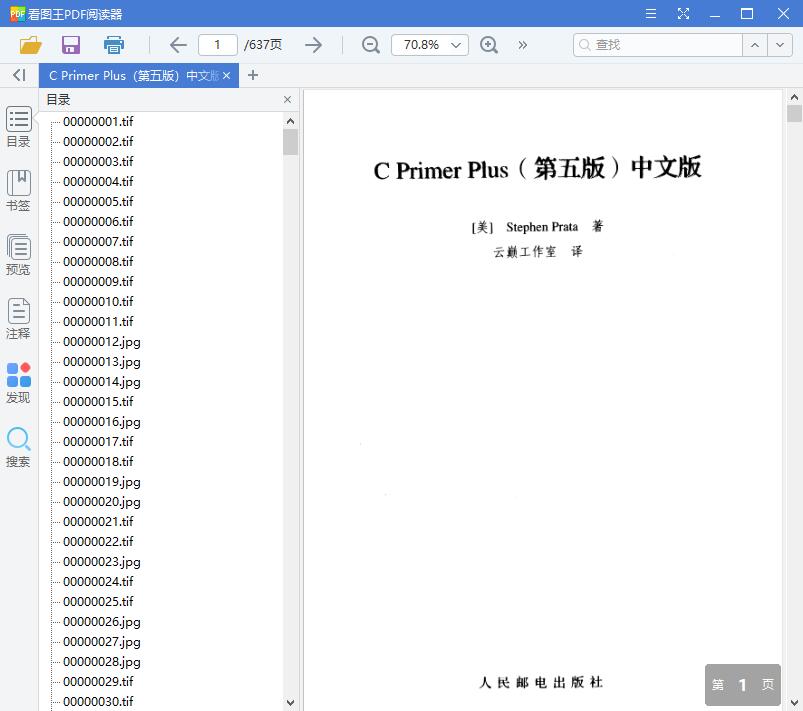Click the outline list scroll up arrow
The height and width of the screenshot is (711, 803).
pyautogui.click(x=290, y=121)
